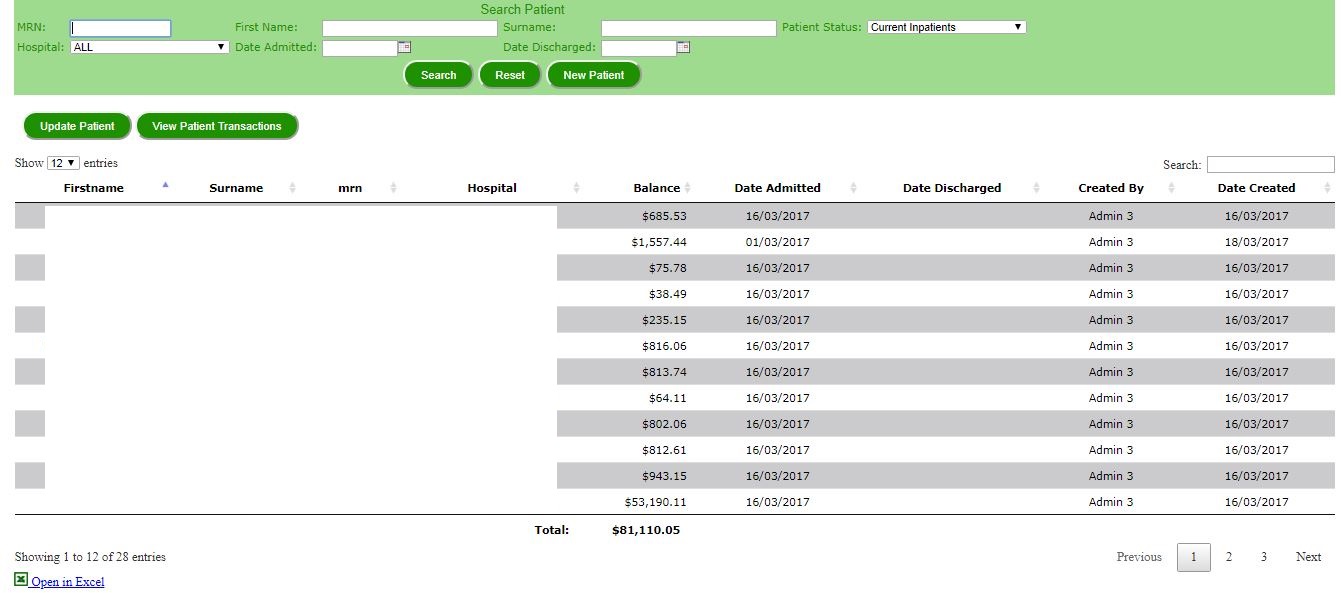Open the View Patient Transactions button
Viewport: 1341px width, 593px height.
click(217, 126)
